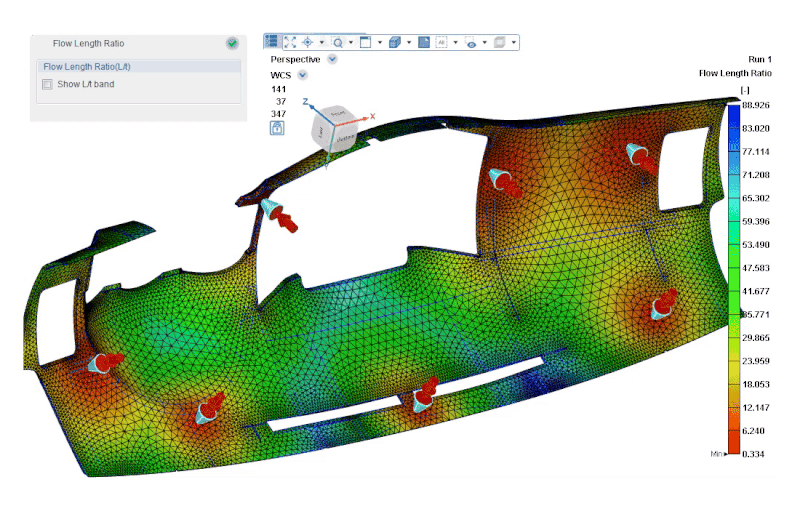Click the Flow Length Ratio panel title
This screenshot has width=800, height=509.
(x=89, y=43)
